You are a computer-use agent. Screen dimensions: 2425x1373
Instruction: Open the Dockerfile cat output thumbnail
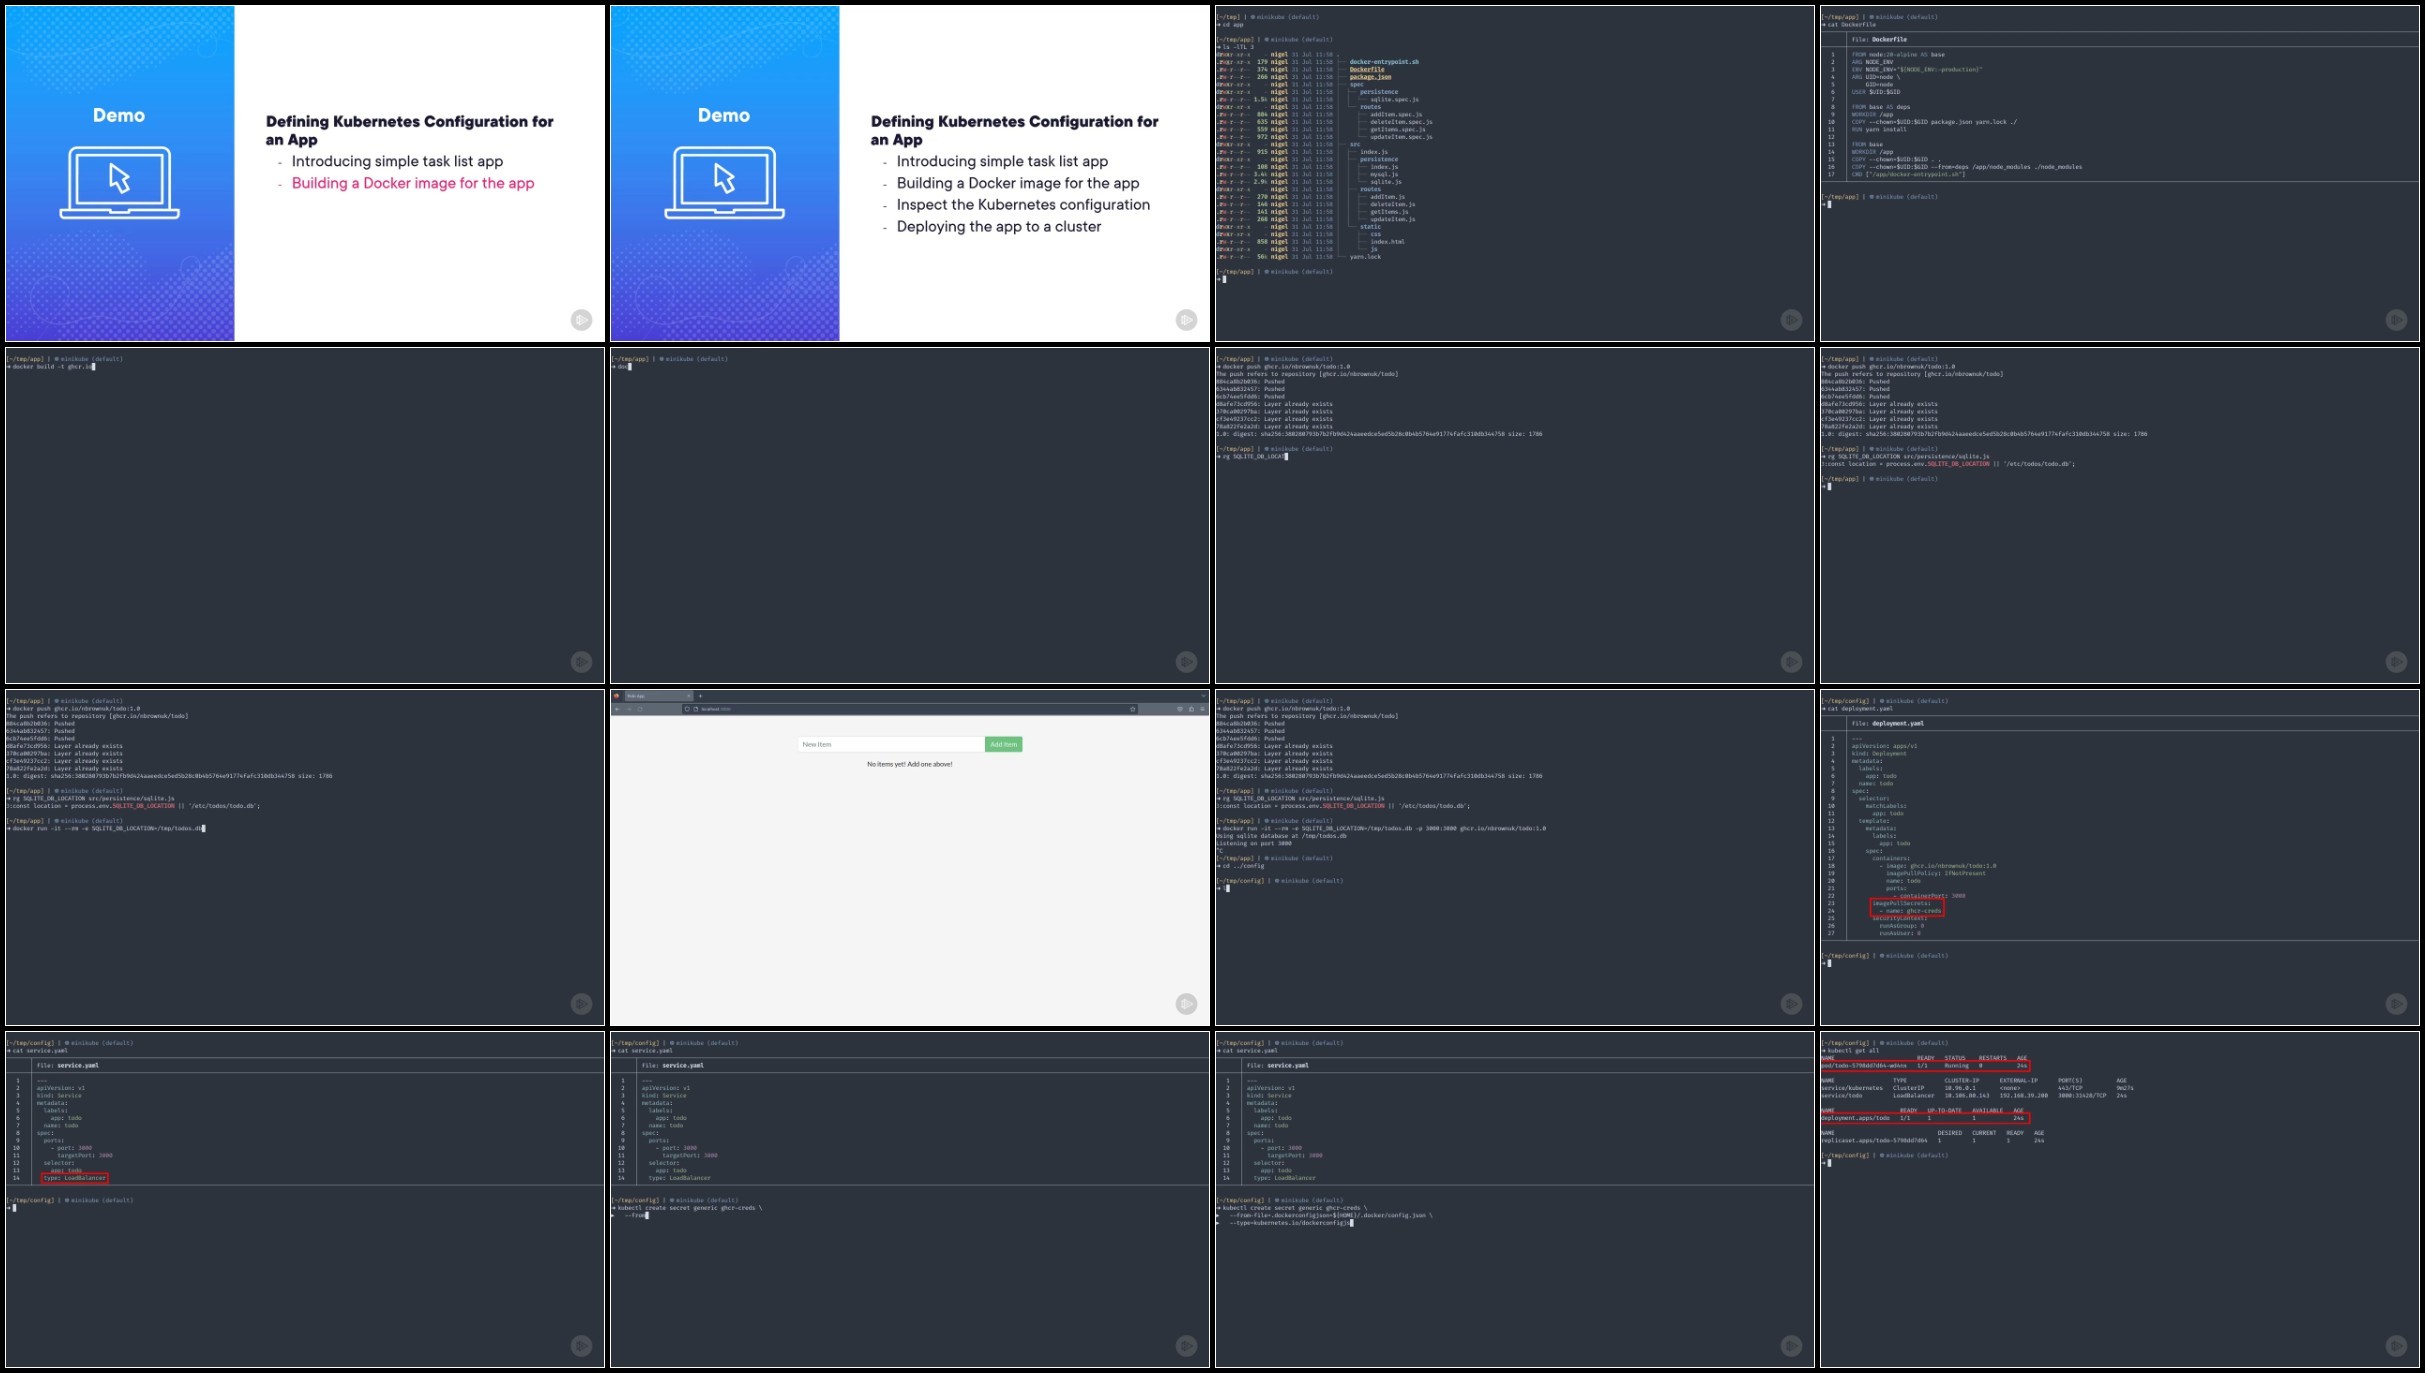pos(2119,173)
